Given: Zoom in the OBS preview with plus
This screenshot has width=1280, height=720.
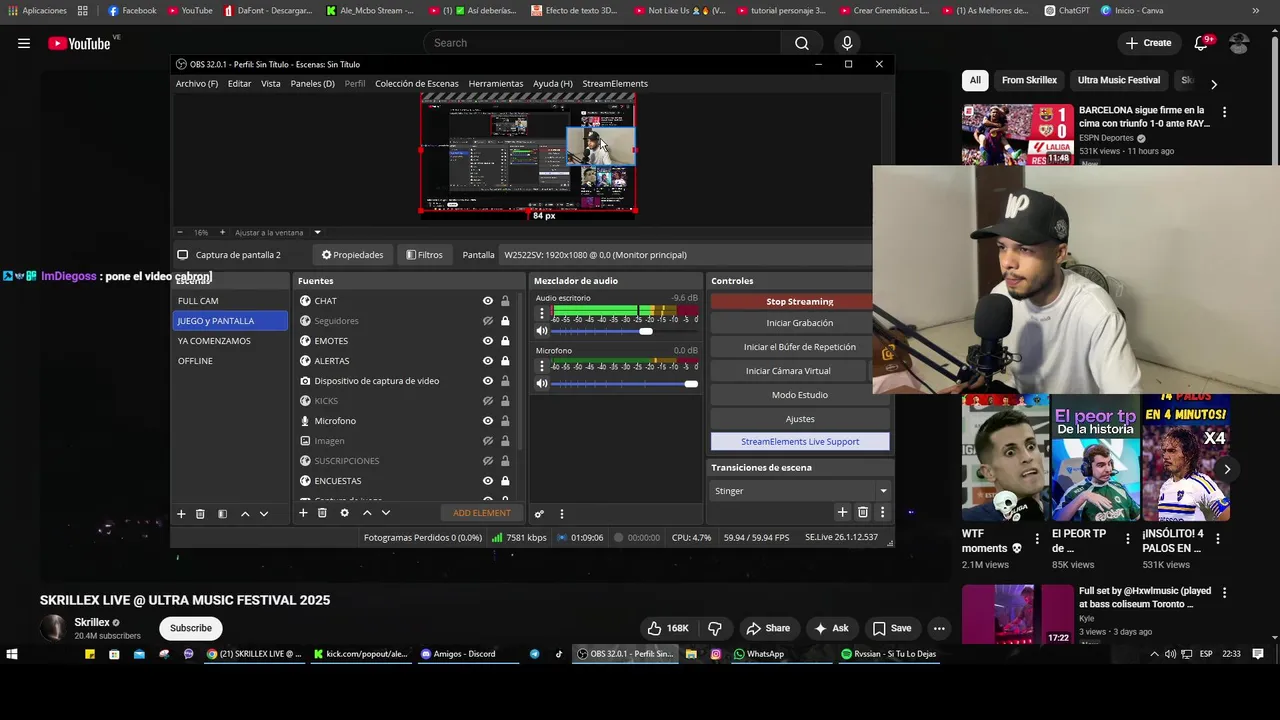Looking at the screenshot, I should click(x=222, y=232).
